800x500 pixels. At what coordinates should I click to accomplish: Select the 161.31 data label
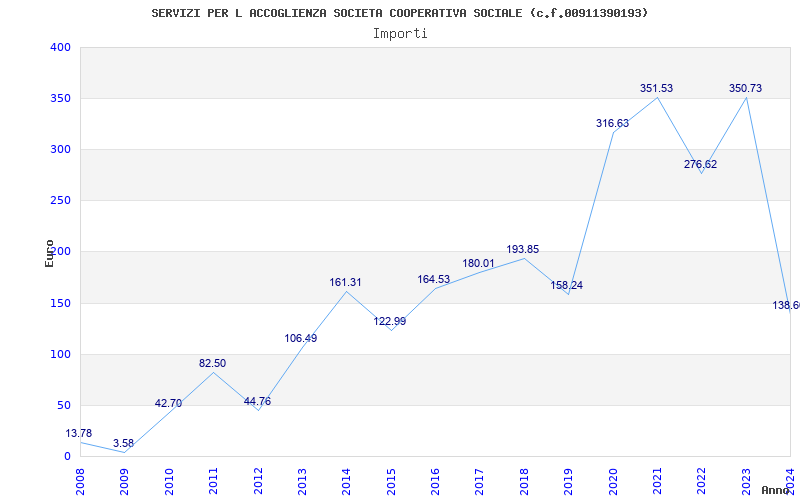pyautogui.click(x=345, y=282)
